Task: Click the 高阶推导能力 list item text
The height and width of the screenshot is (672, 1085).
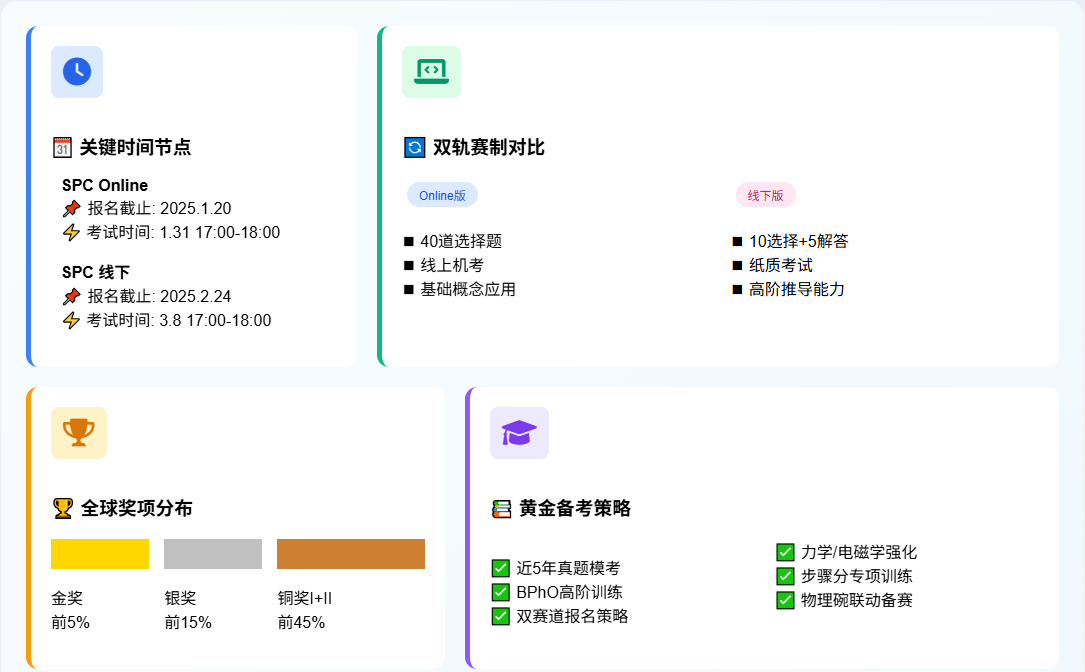Action: pos(797,289)
